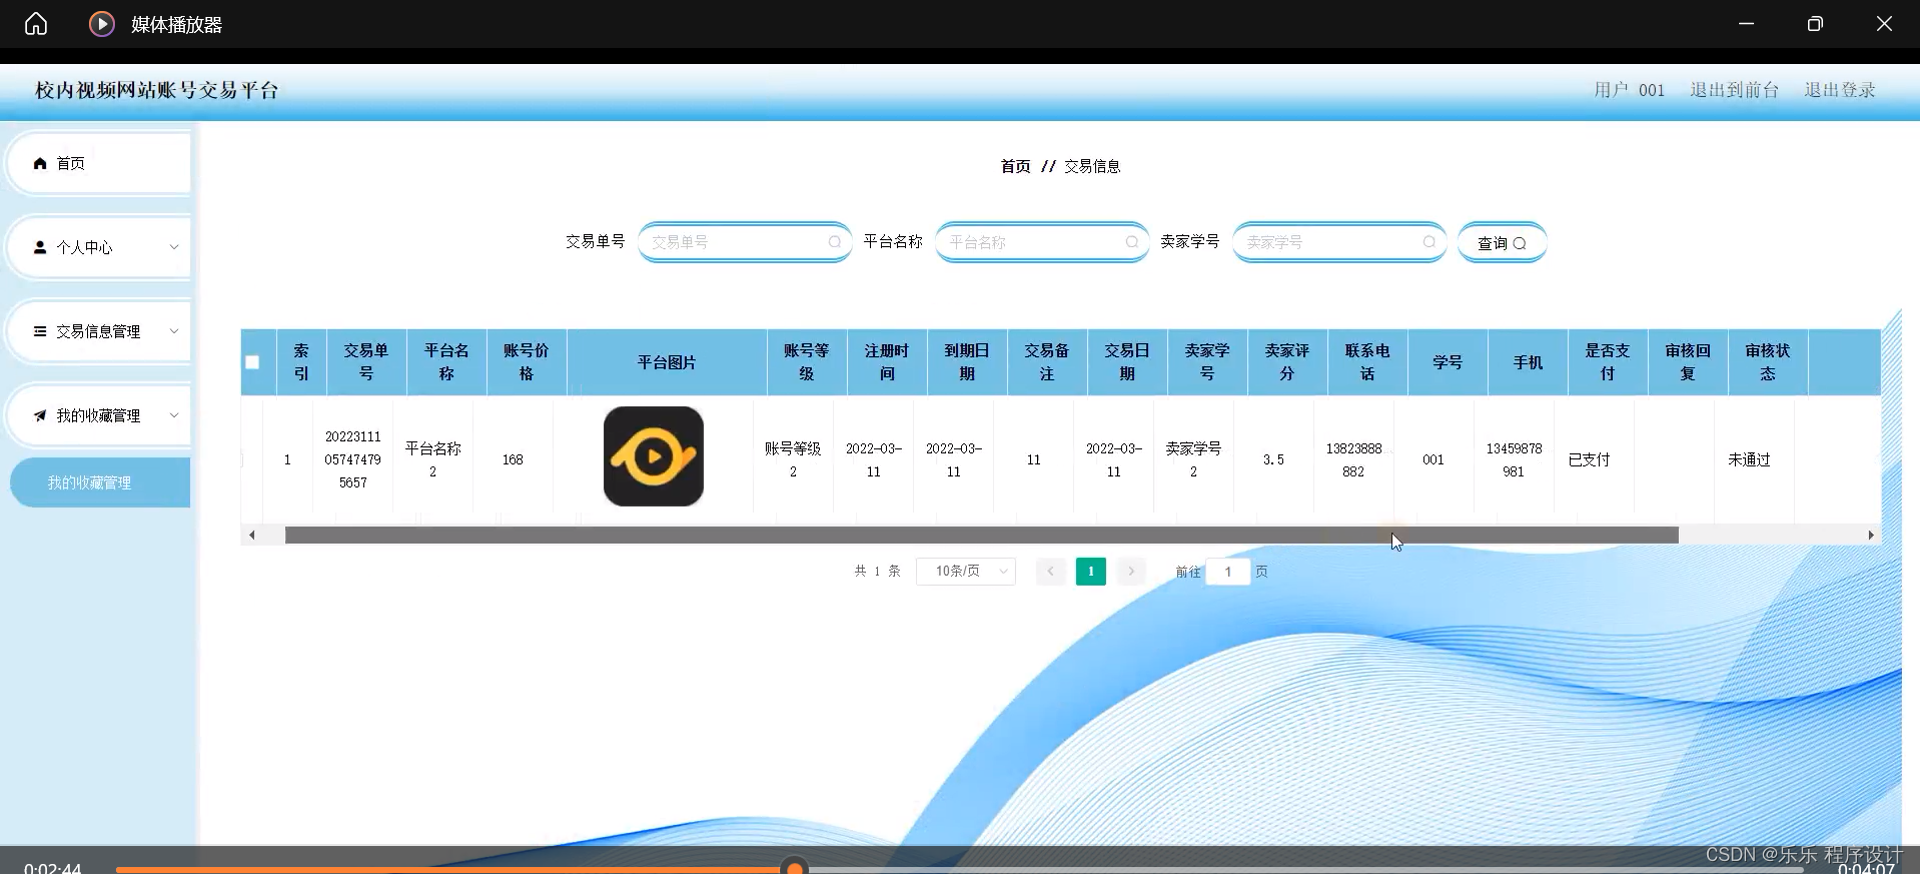
Task: Click the 联系电话 value 13823888882
Action: (1354, 460)
